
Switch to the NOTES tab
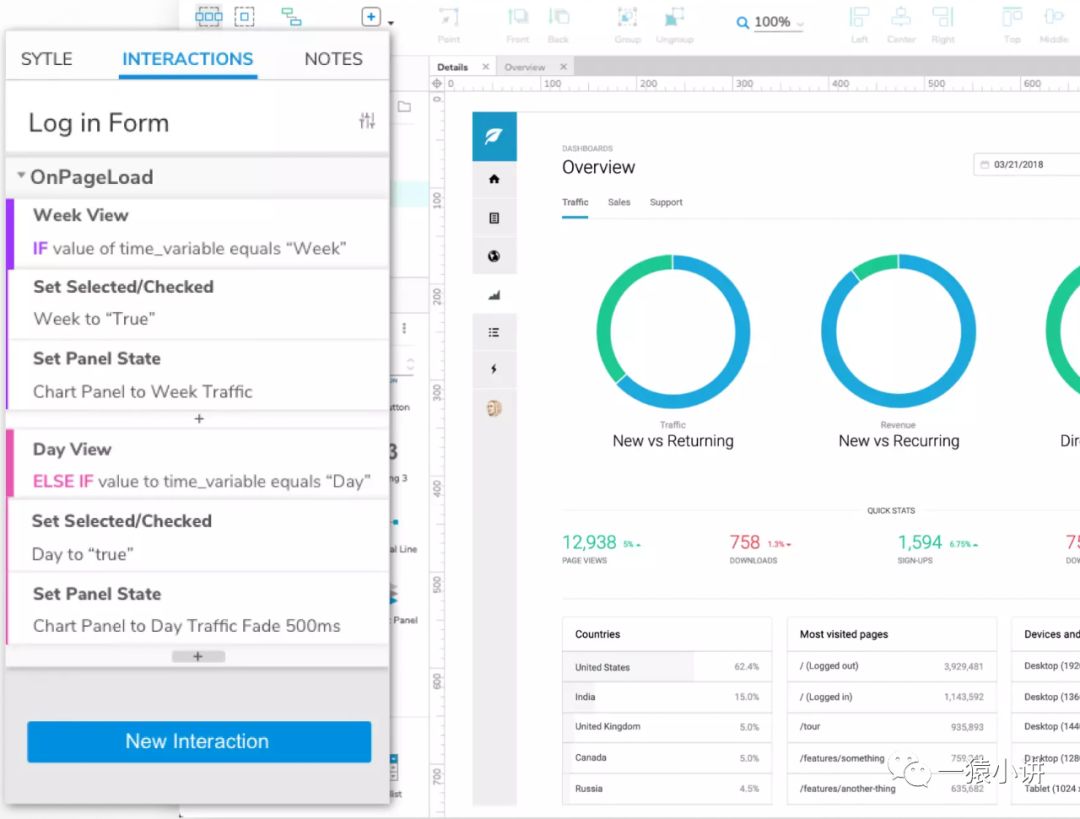pyautogui.click(x=333, y=59)
